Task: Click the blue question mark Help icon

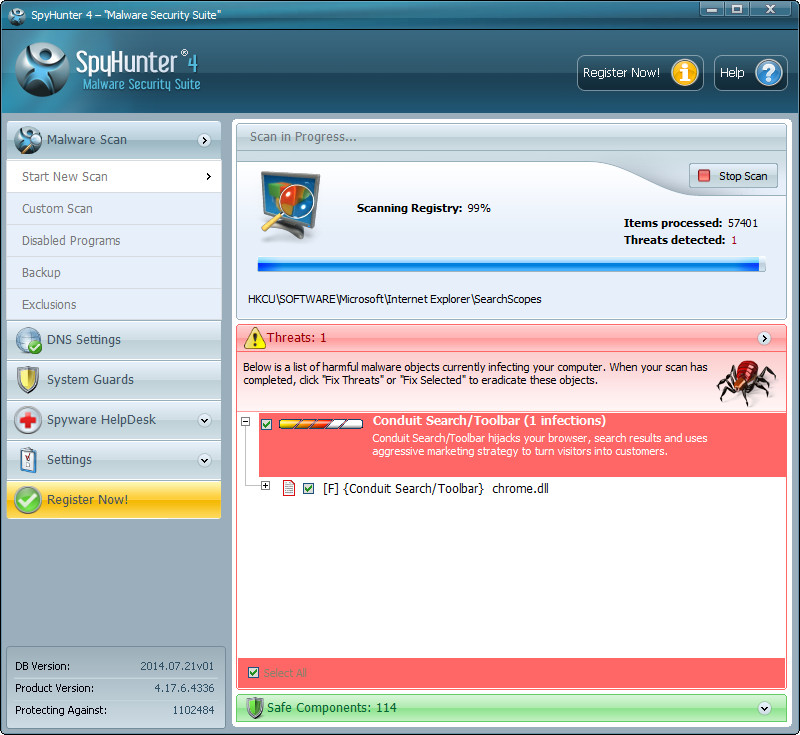Action: (768, 72)
